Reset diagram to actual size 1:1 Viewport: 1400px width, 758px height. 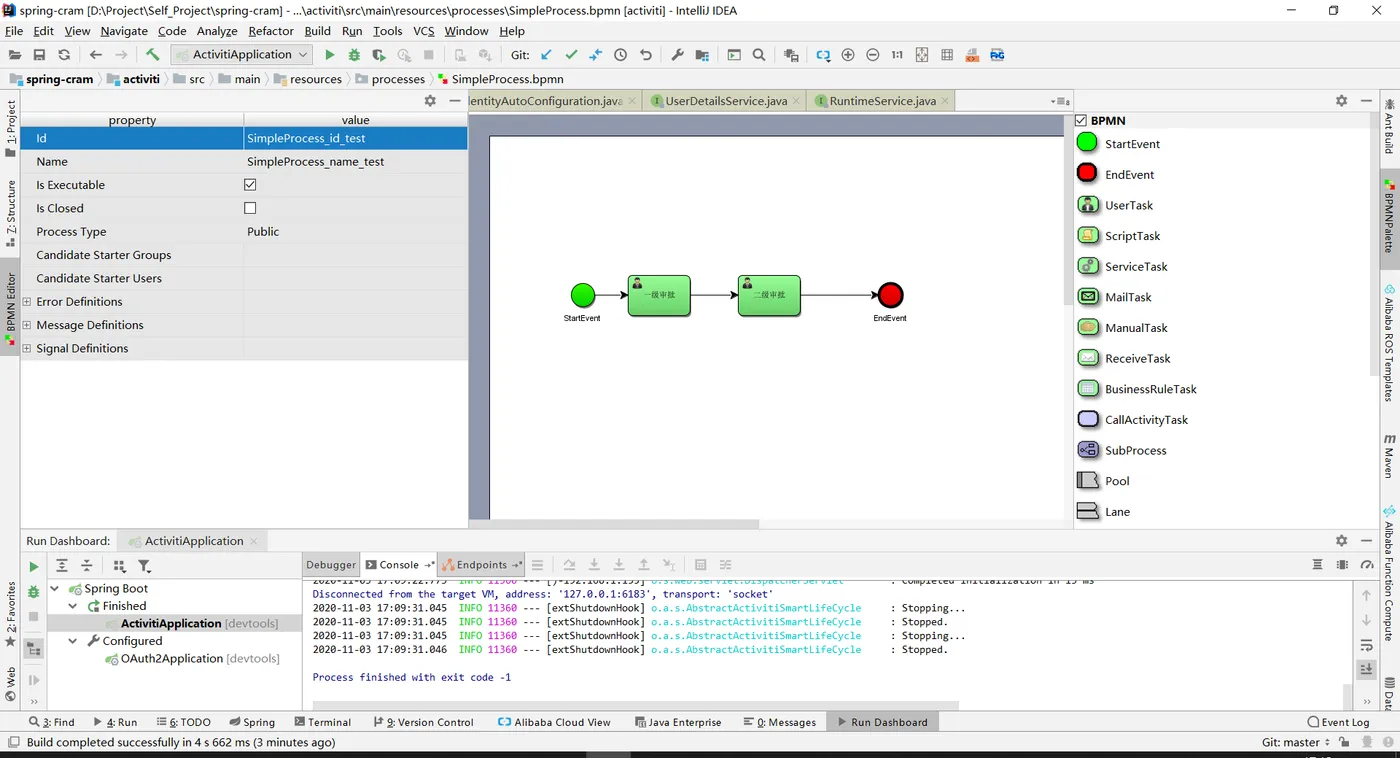coord(897,55)
